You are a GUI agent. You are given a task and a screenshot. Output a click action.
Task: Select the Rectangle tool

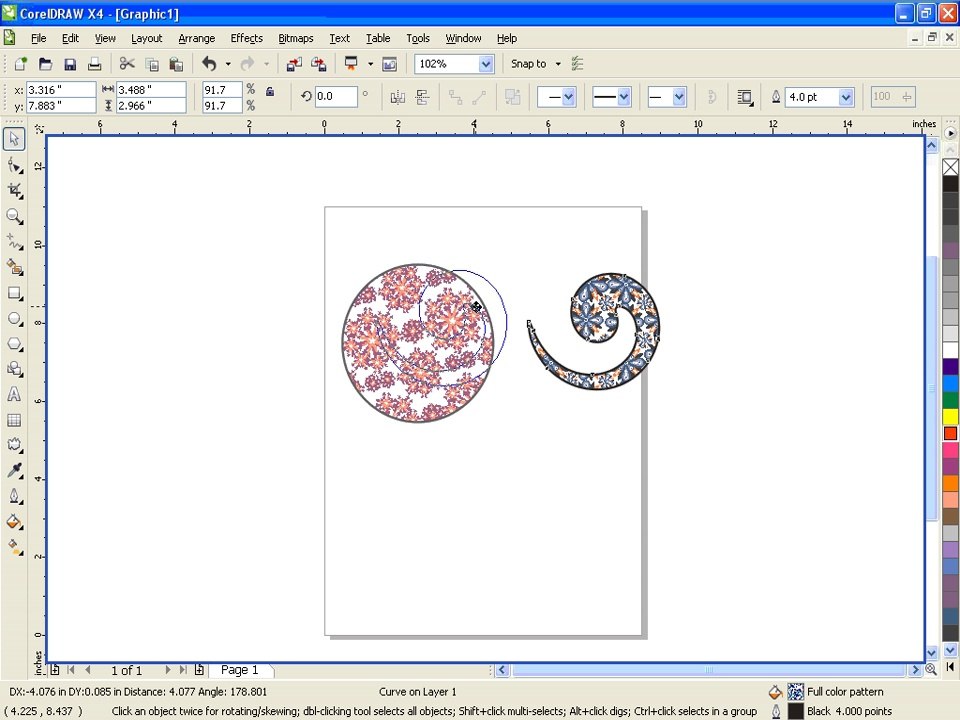tap(14, 293)
